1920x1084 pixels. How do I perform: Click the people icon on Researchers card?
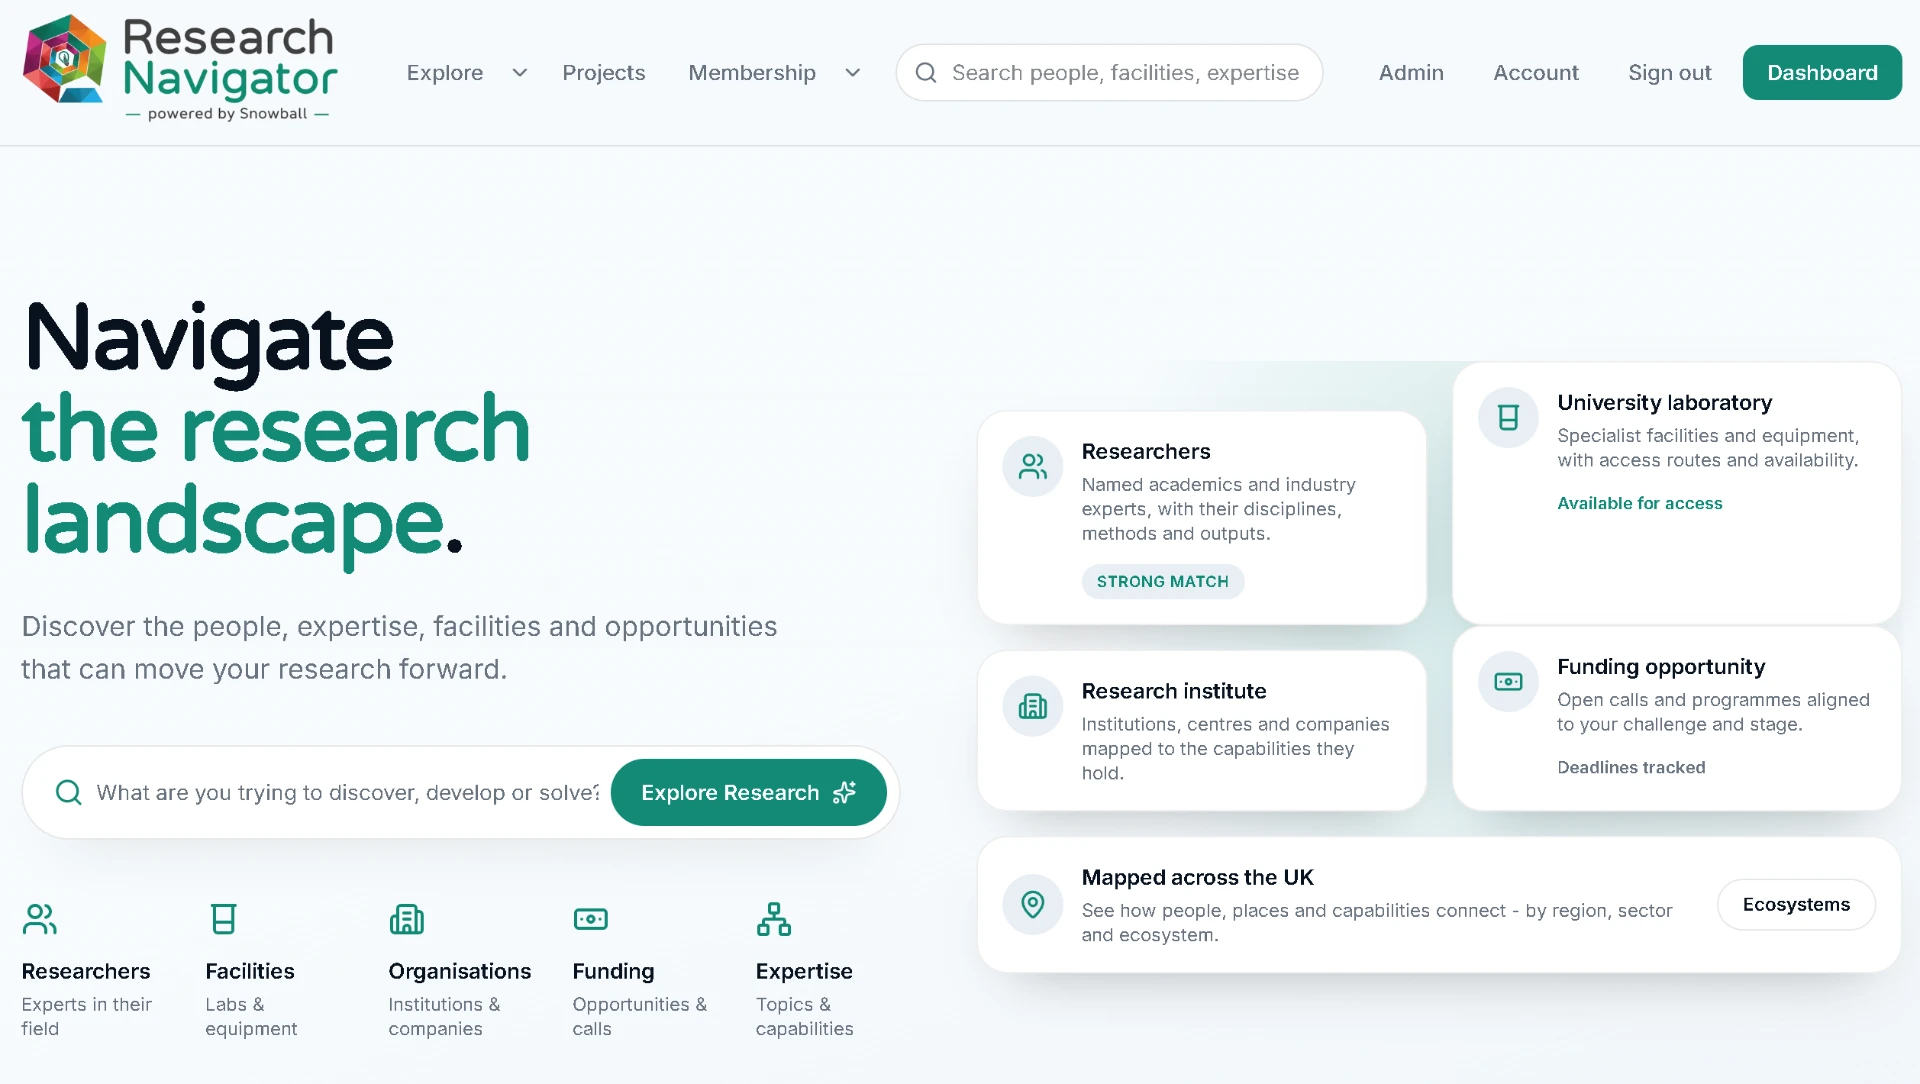coord(1033,466)
